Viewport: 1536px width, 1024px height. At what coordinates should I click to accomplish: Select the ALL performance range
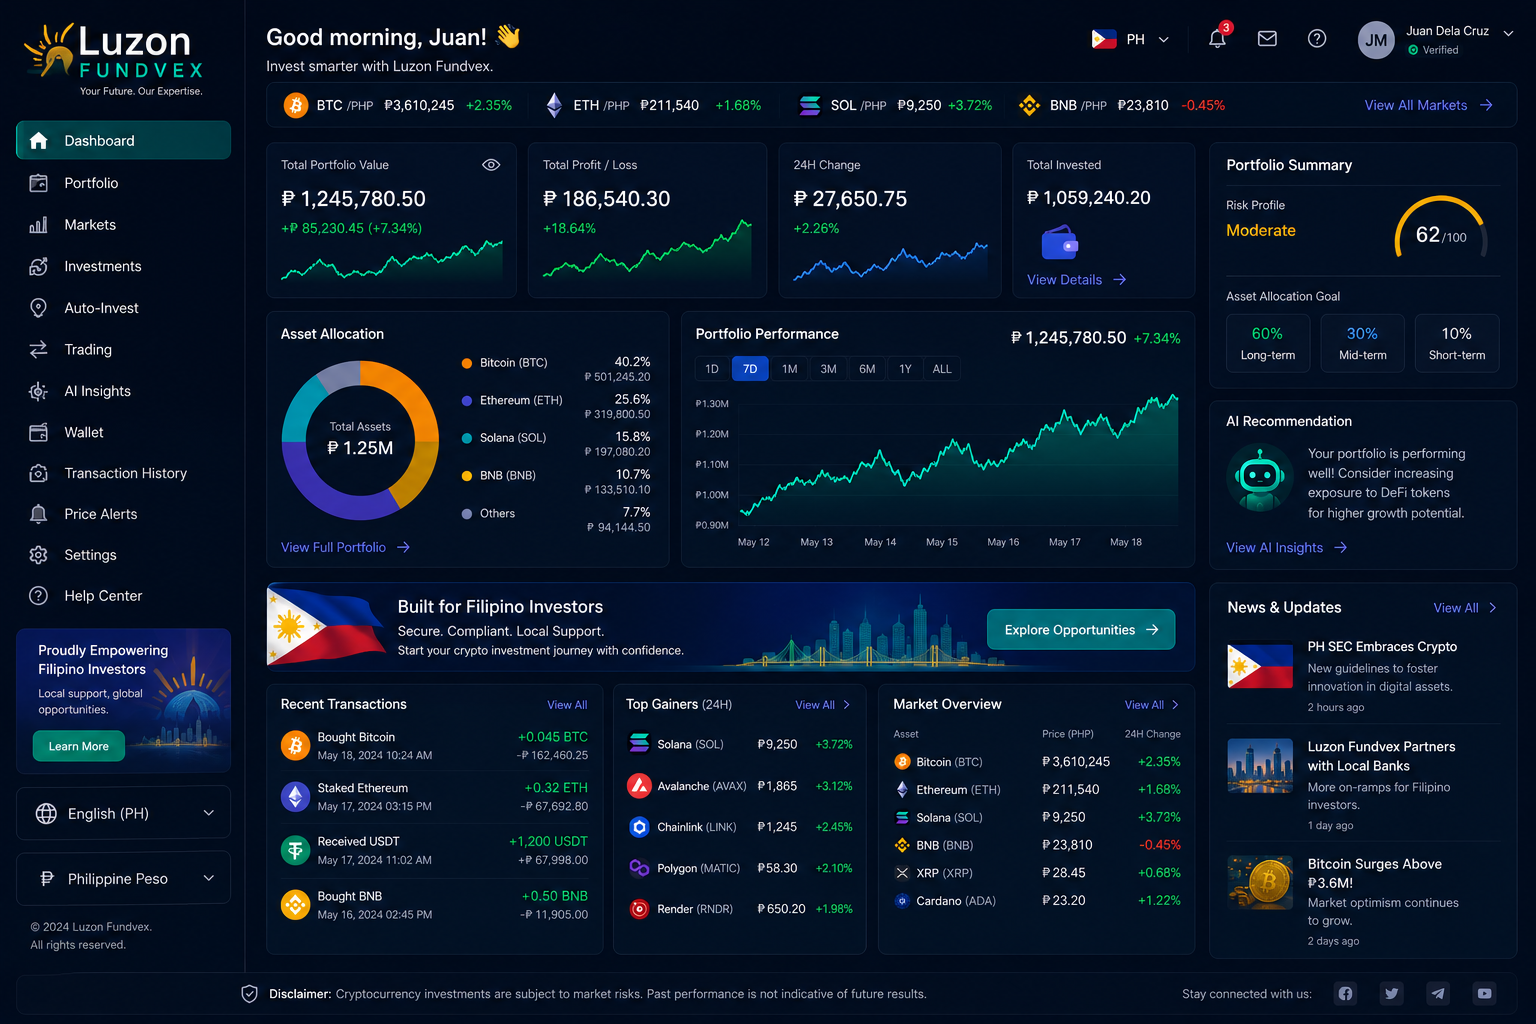coord(942,369)
